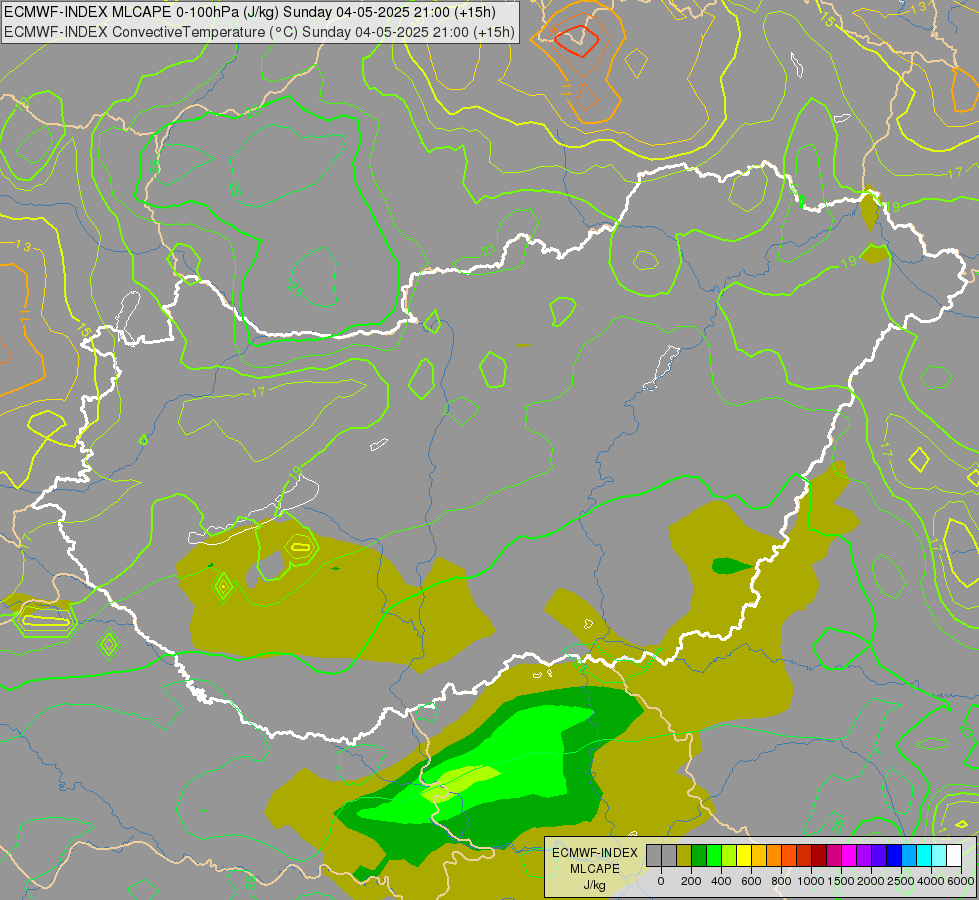
Task: Click the red-orange legend swatch right of 800
Action: [x=789, y=855]
